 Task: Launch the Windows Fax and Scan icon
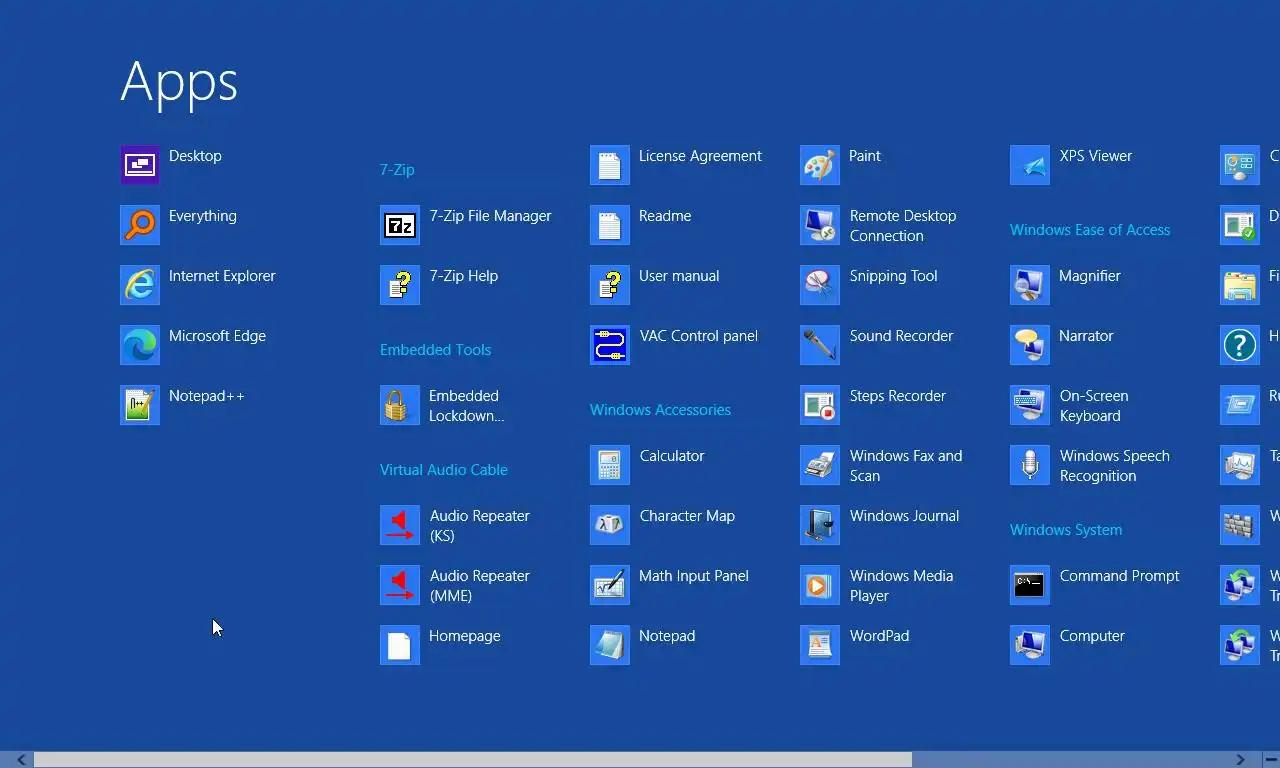coord(820,465)
